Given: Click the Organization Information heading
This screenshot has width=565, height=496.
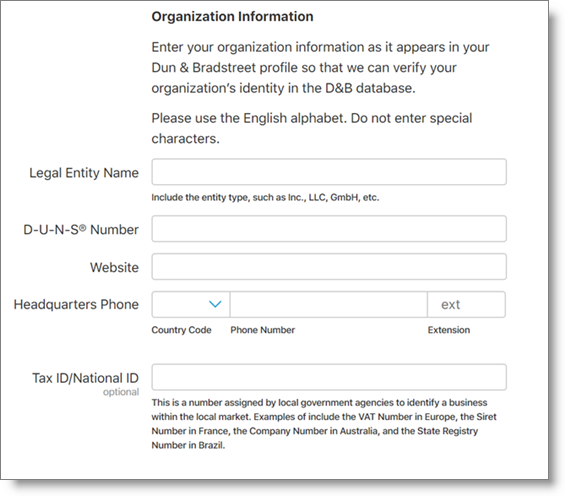Looking at the screenshot, I should (x=232, y=17).
